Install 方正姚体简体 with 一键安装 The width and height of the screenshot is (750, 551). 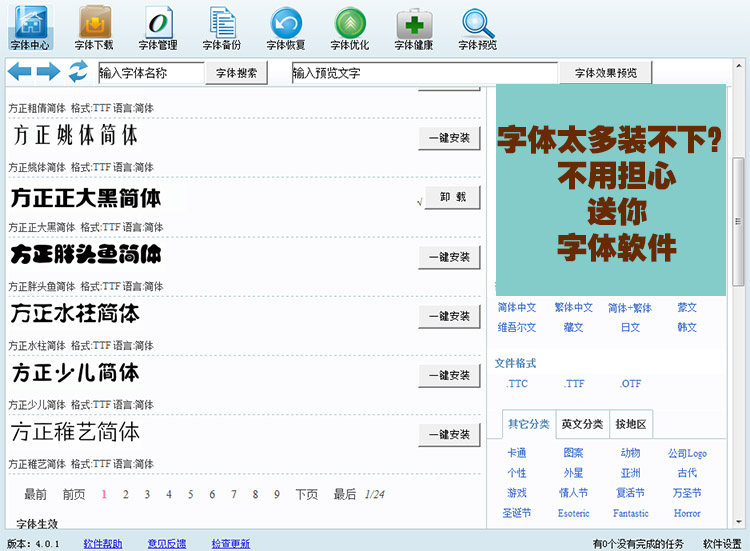(x=449, y=138)
